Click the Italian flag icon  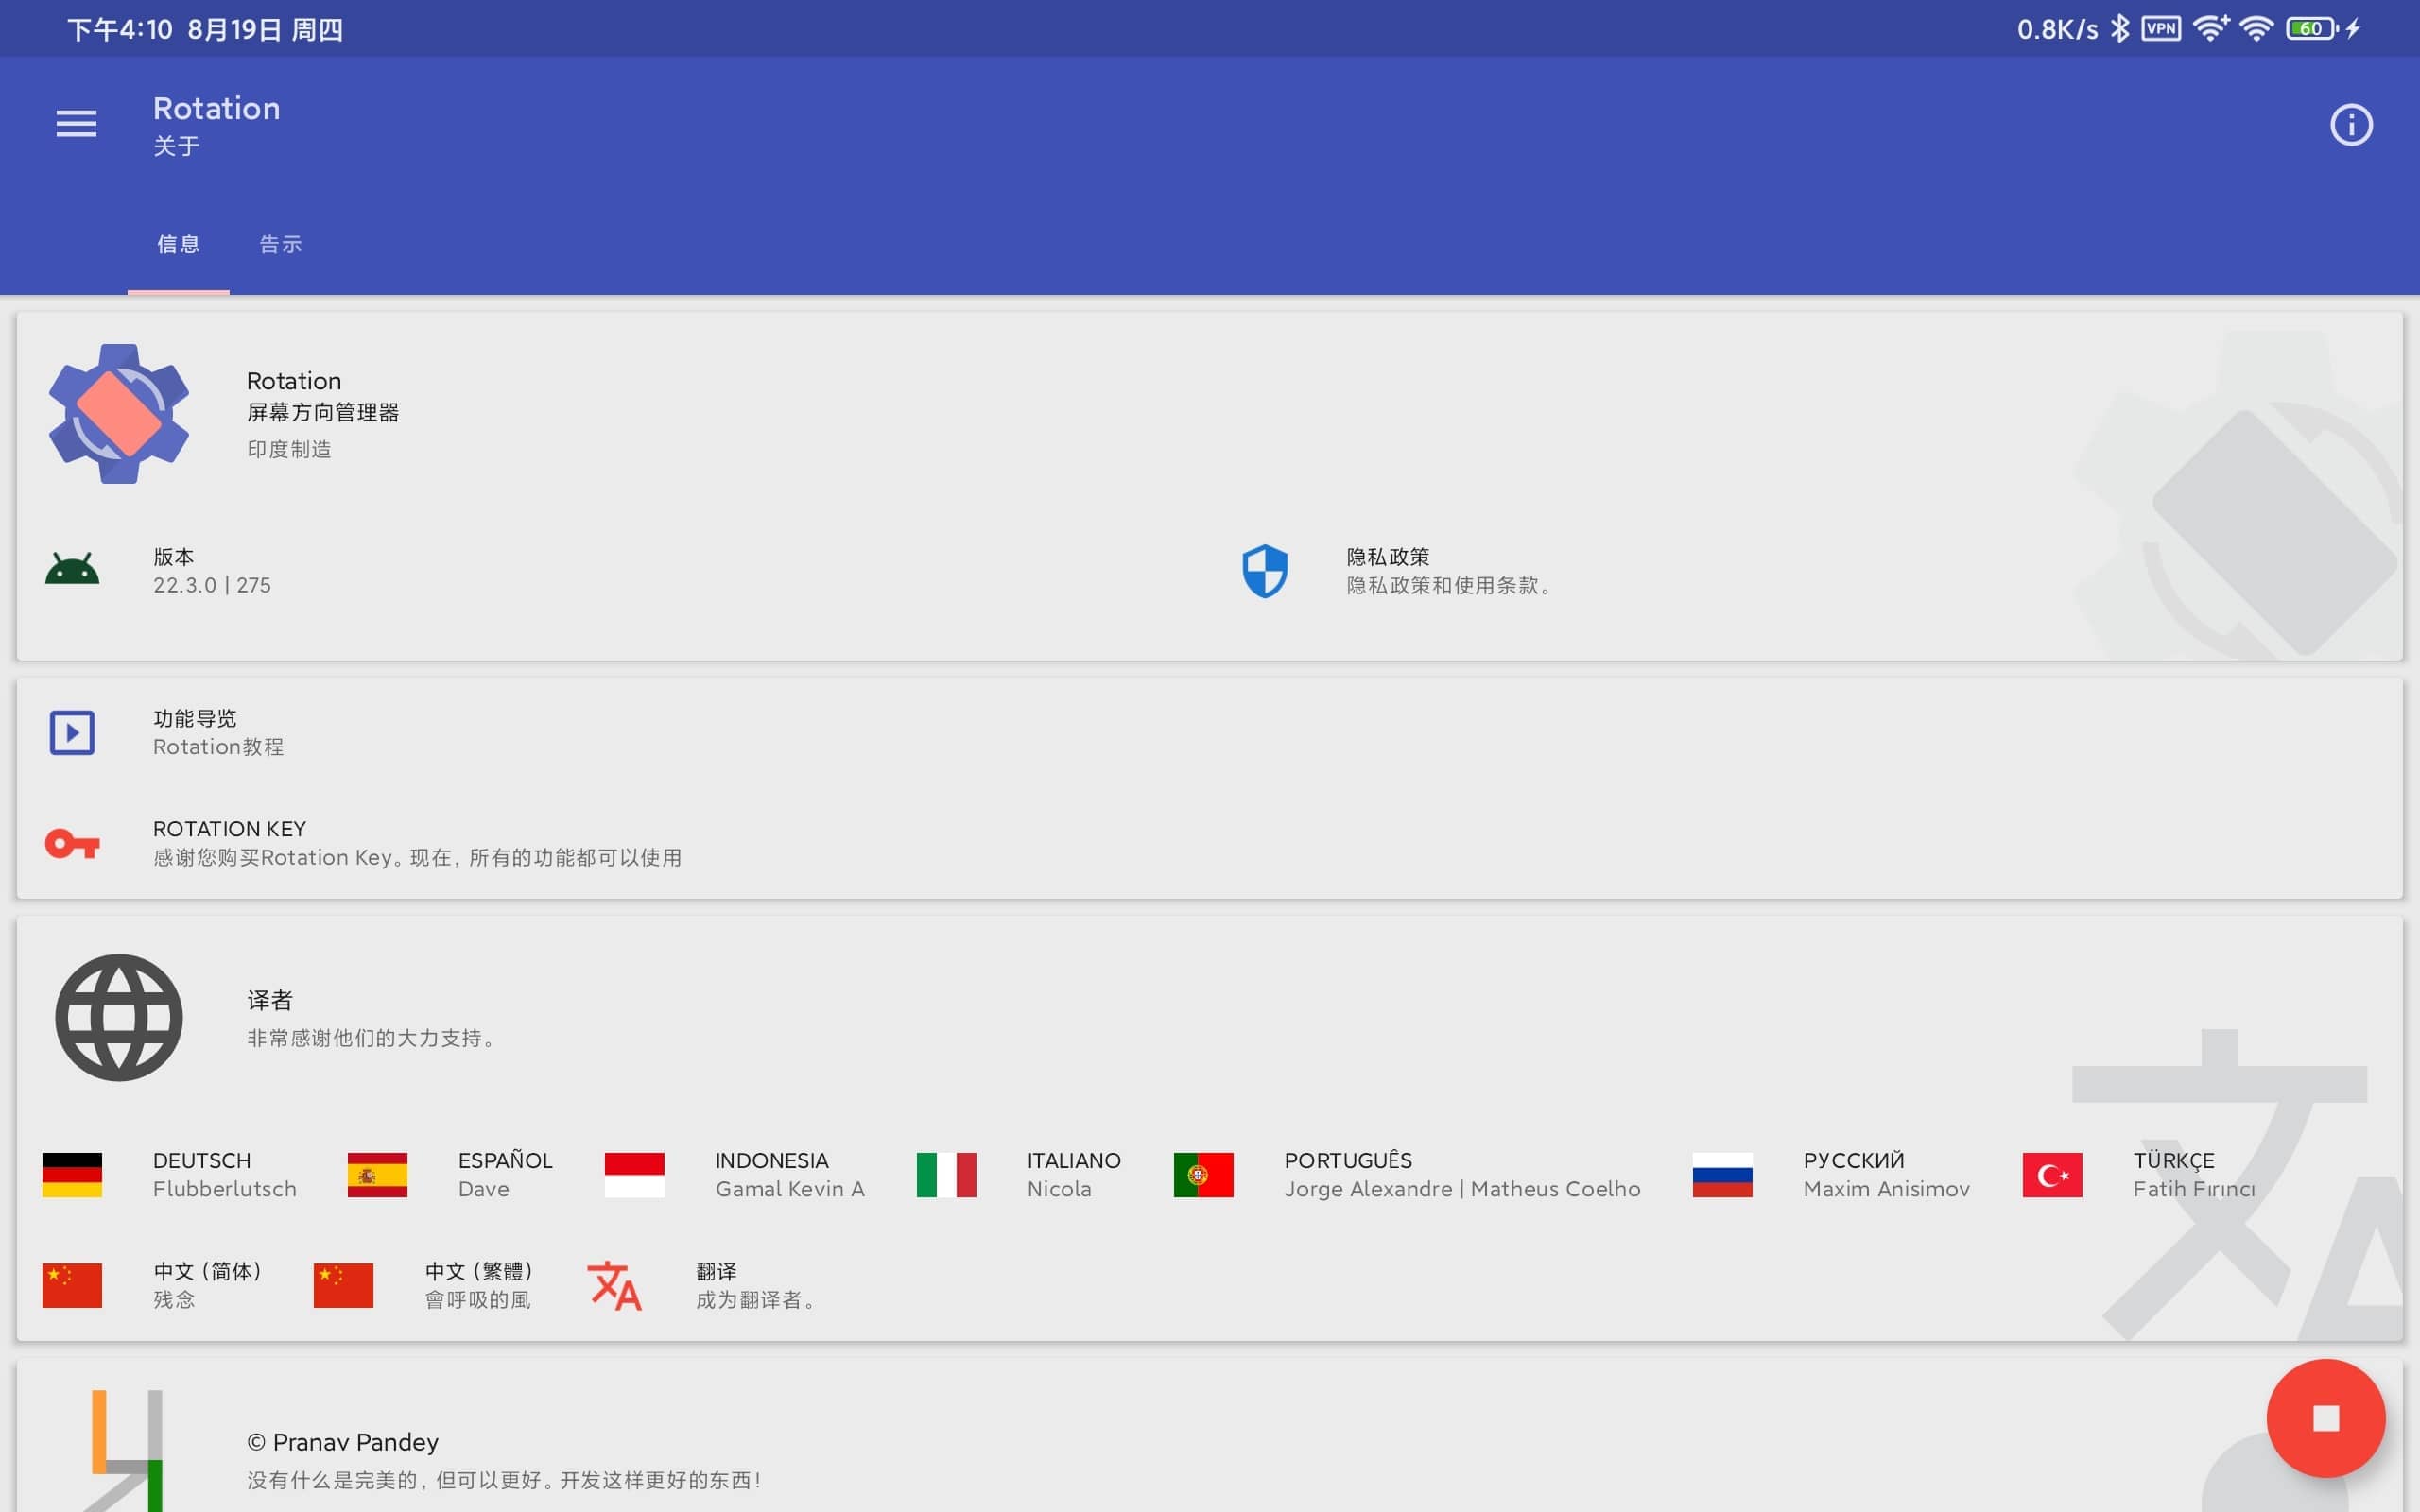[x=945, y=1174]
